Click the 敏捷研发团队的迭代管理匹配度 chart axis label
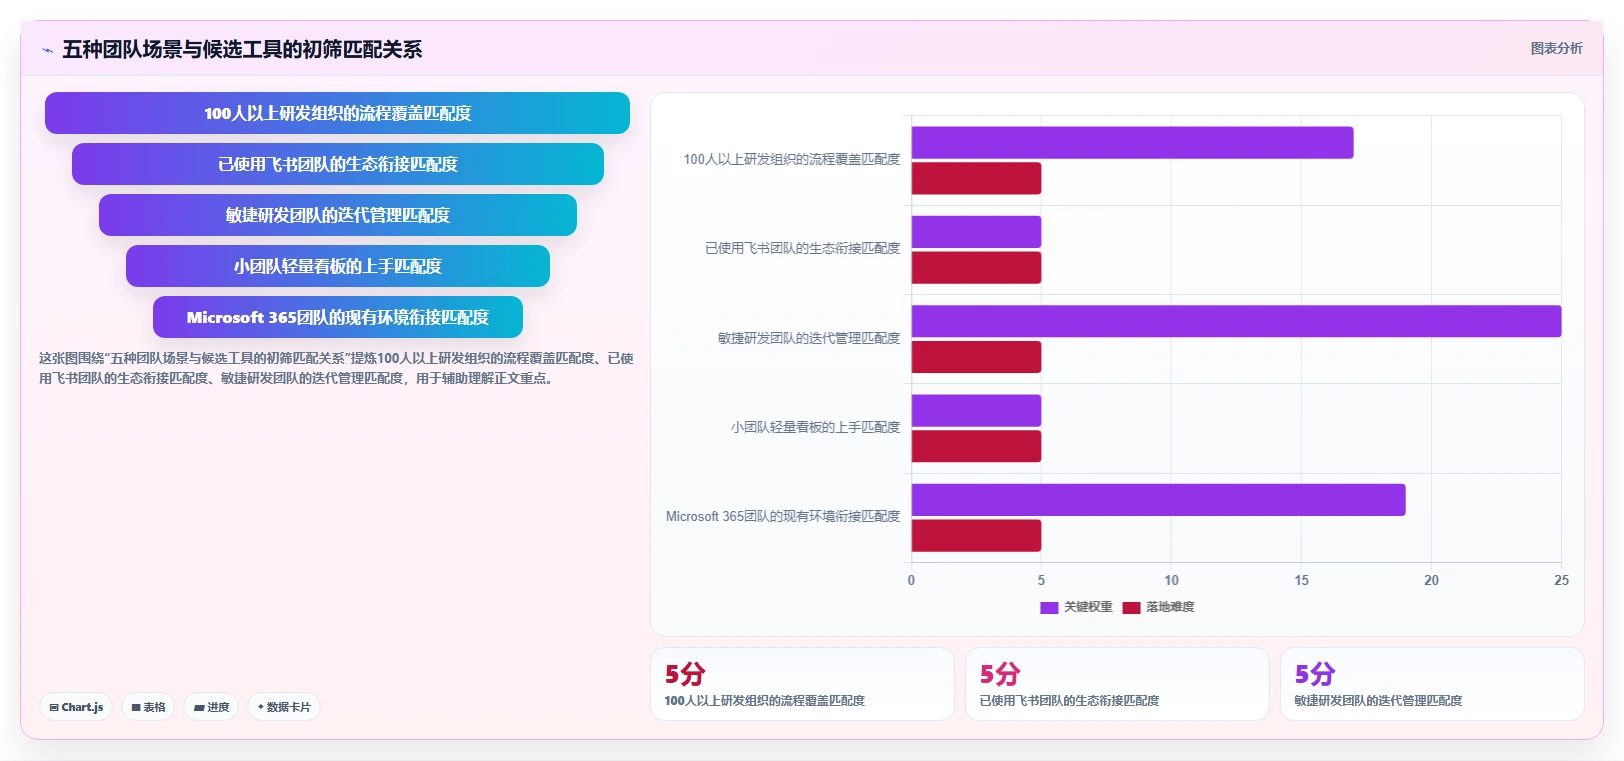Viewport: 1624px width, 761px height. [809, 338]
